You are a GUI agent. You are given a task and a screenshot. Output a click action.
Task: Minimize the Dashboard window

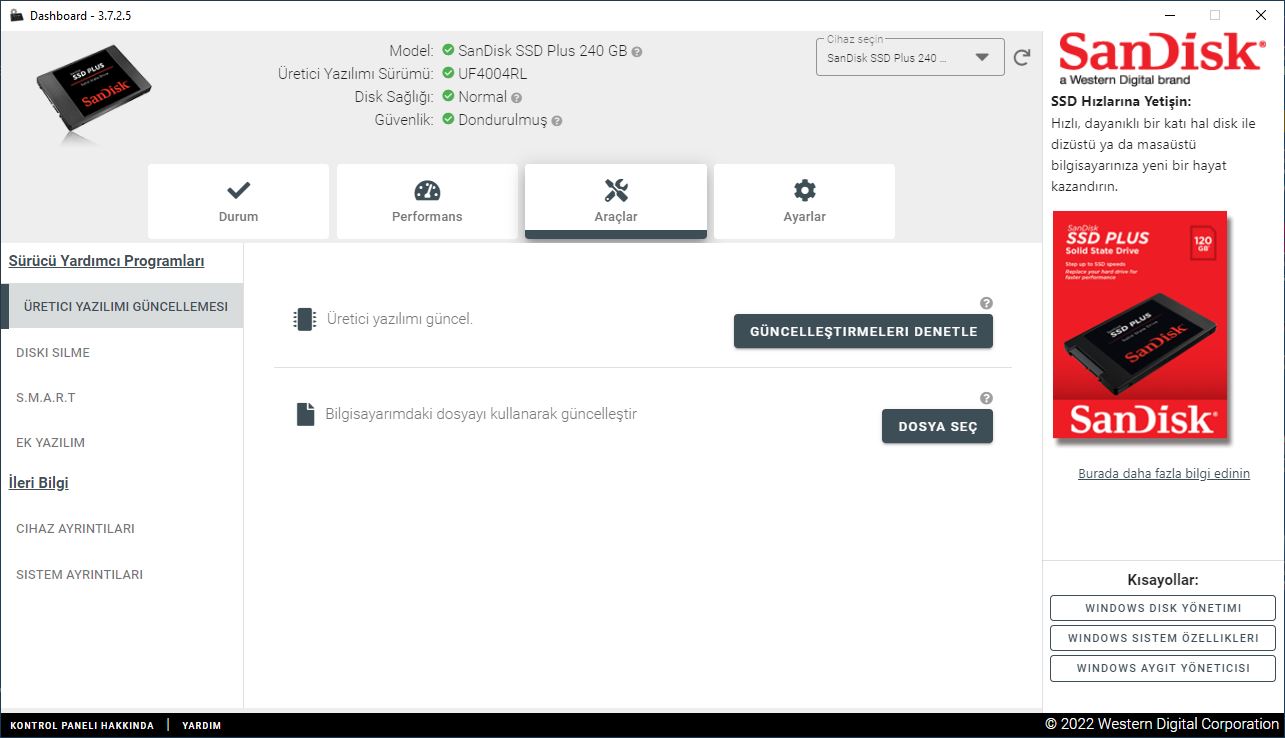click(x=1169, y=15)
